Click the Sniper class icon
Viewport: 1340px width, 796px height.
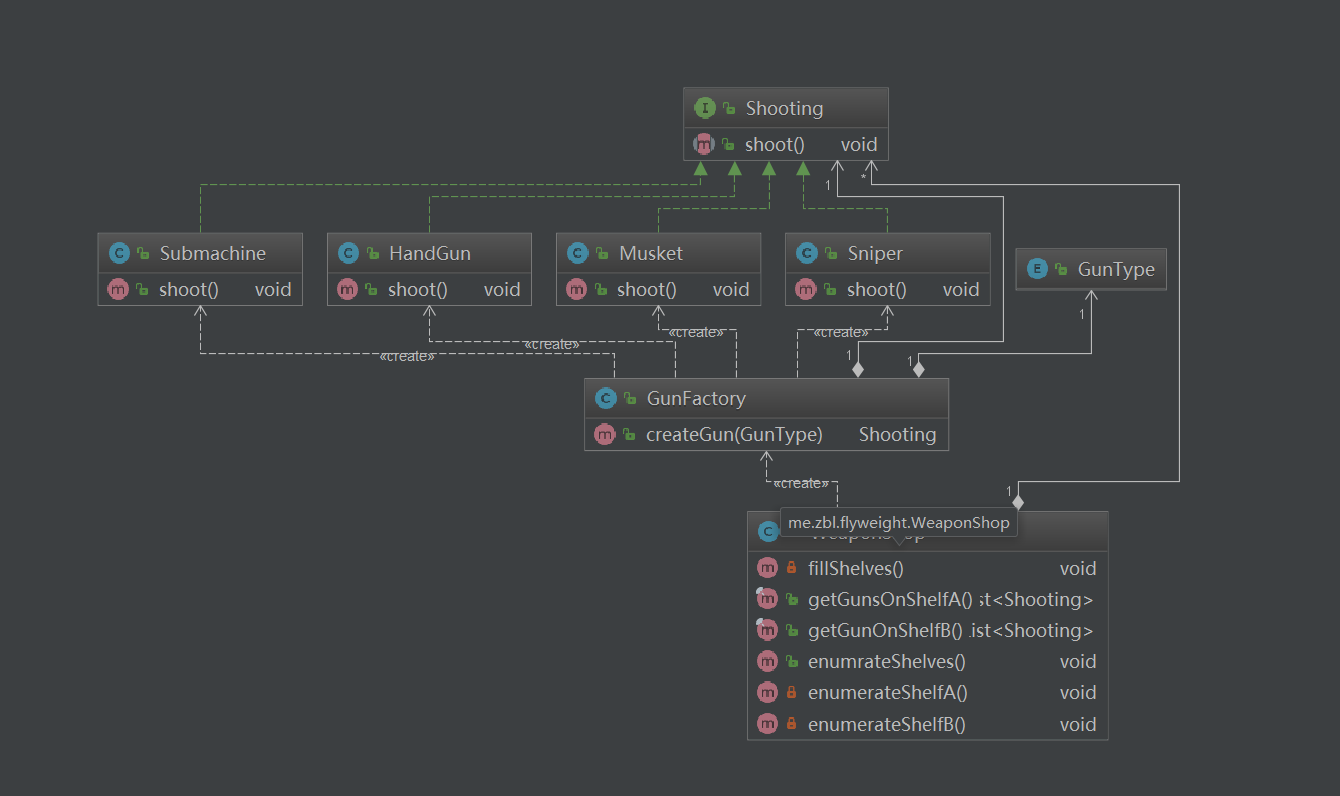tap(806, 253)
